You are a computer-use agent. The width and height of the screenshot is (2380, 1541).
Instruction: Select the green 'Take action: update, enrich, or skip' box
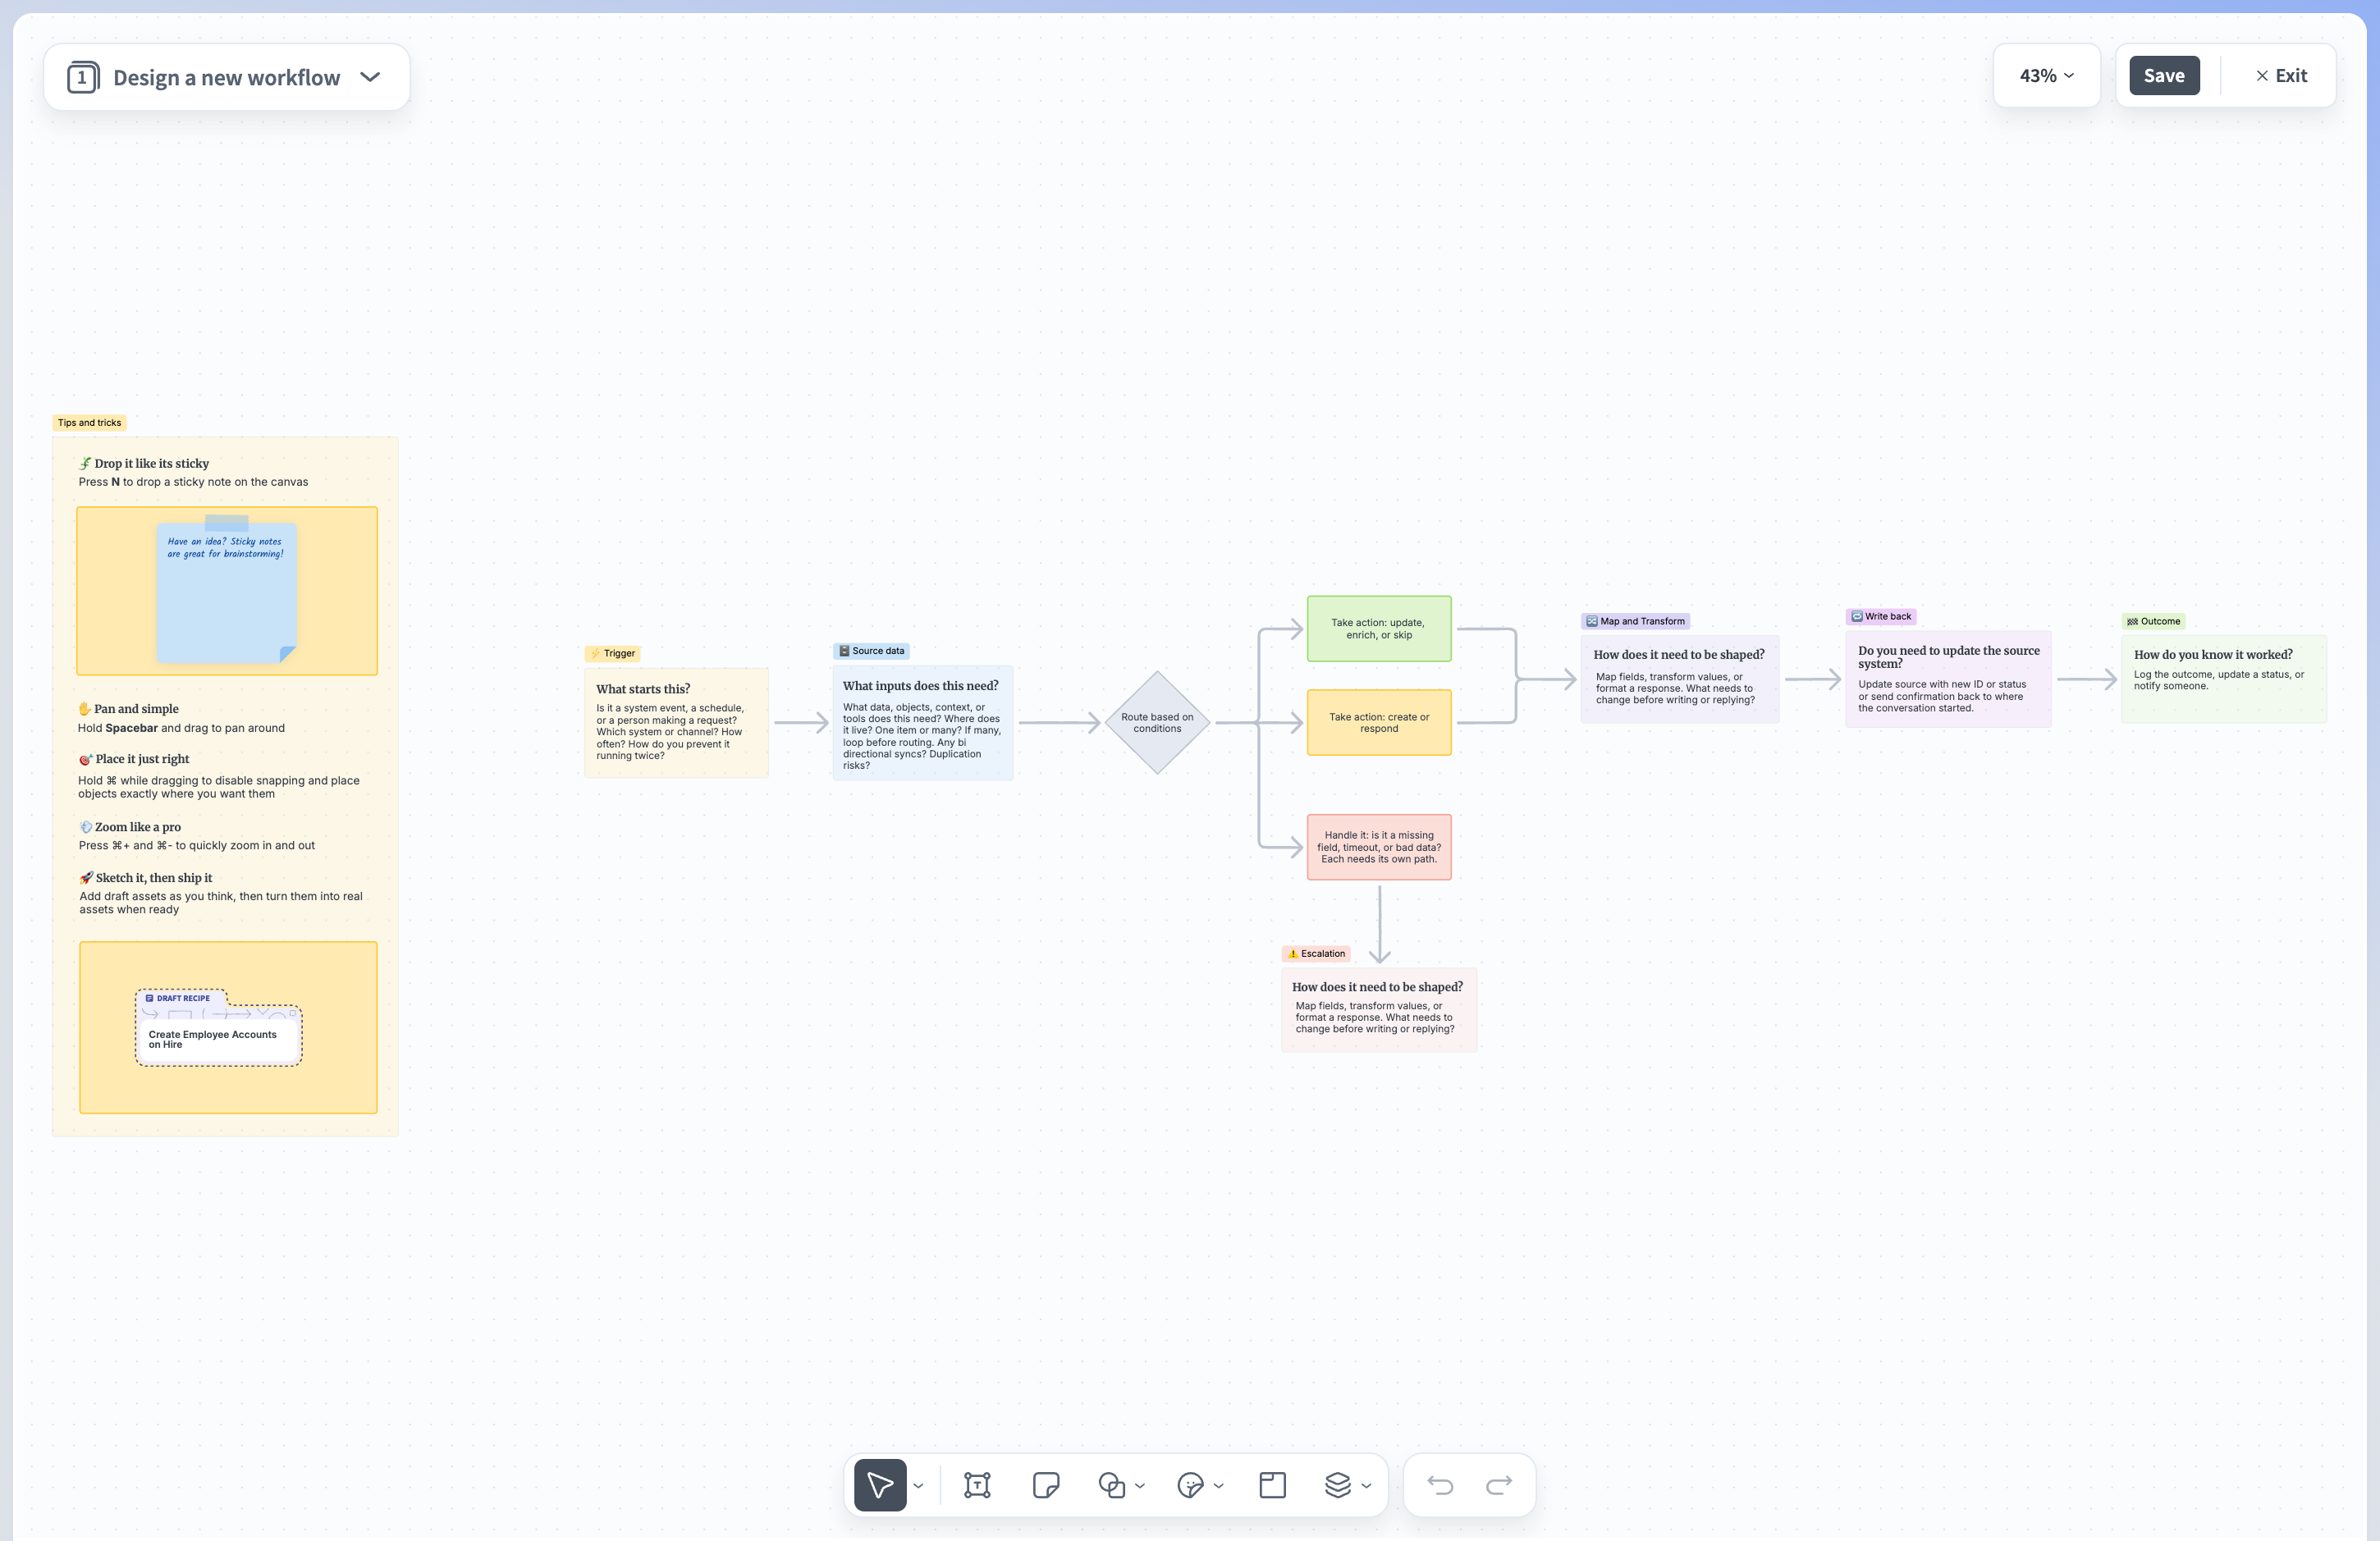pos(1378,629)
